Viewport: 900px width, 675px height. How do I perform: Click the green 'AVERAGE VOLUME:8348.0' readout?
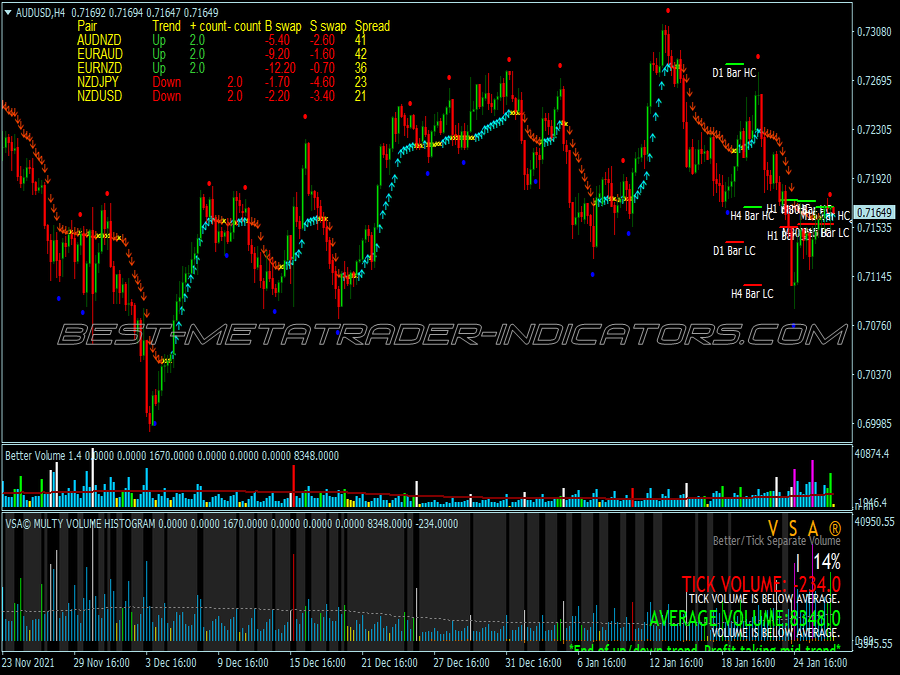coord(745,618)
